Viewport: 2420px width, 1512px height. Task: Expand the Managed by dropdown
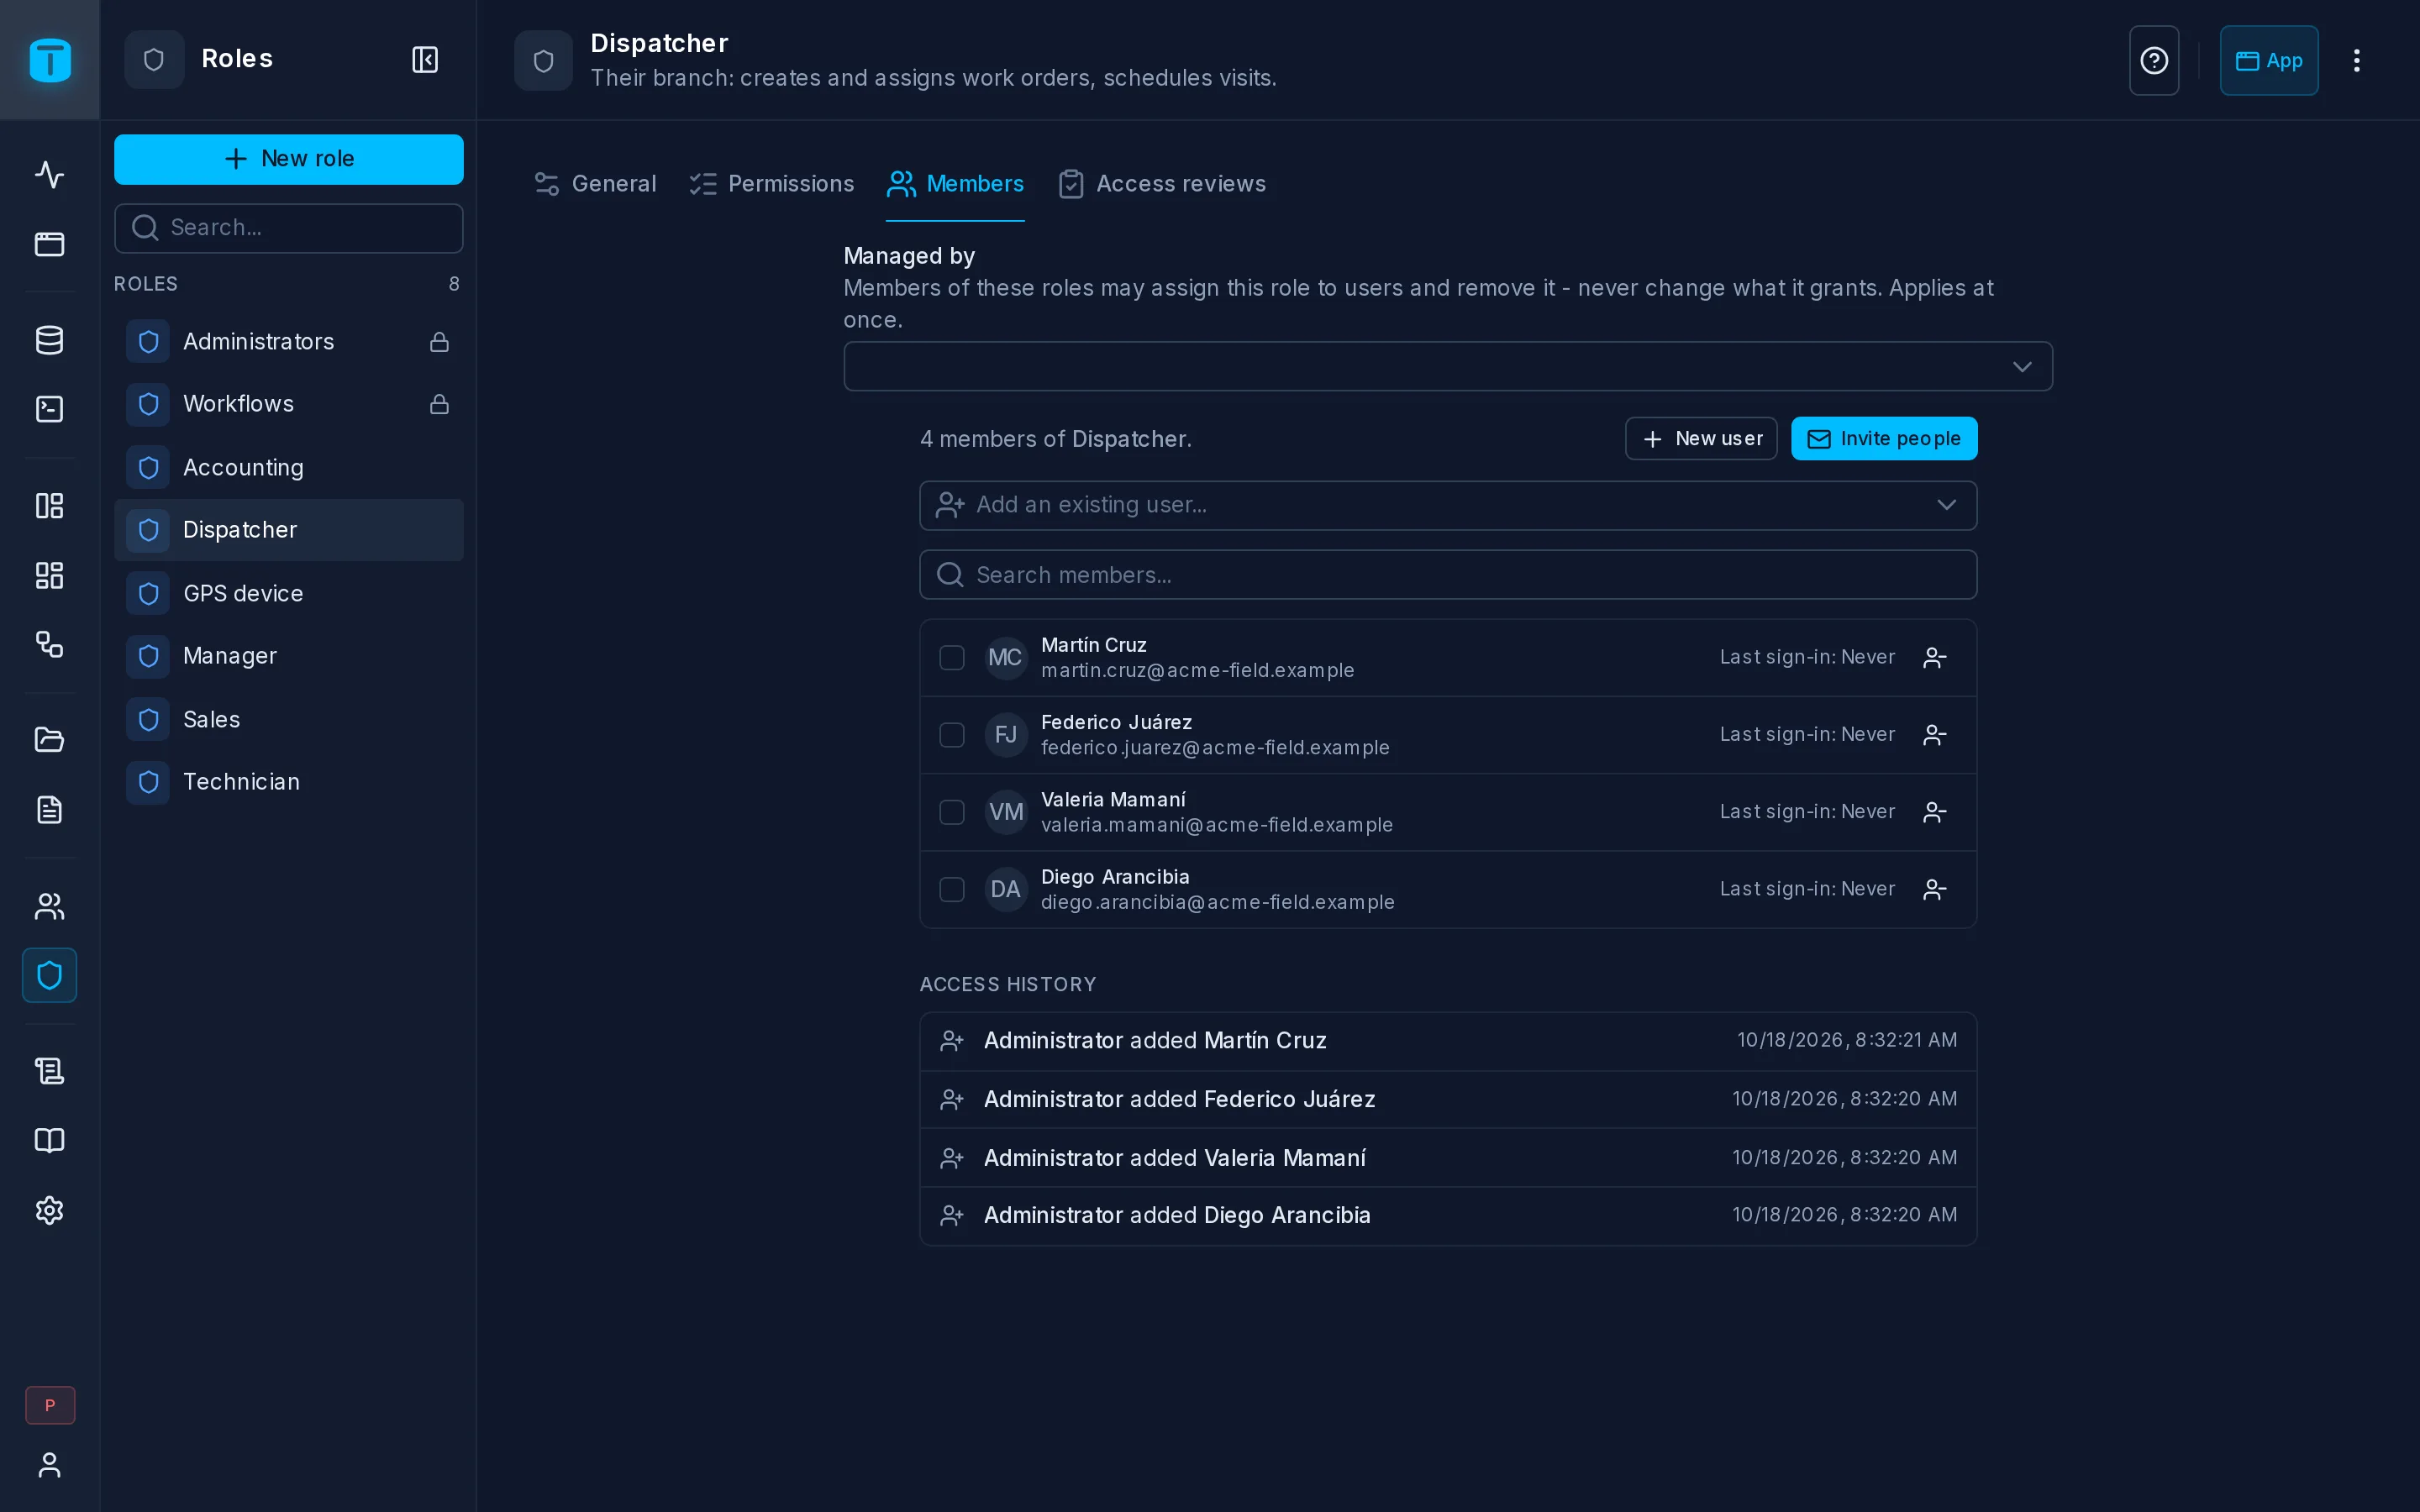click(x=1448, y=367)
